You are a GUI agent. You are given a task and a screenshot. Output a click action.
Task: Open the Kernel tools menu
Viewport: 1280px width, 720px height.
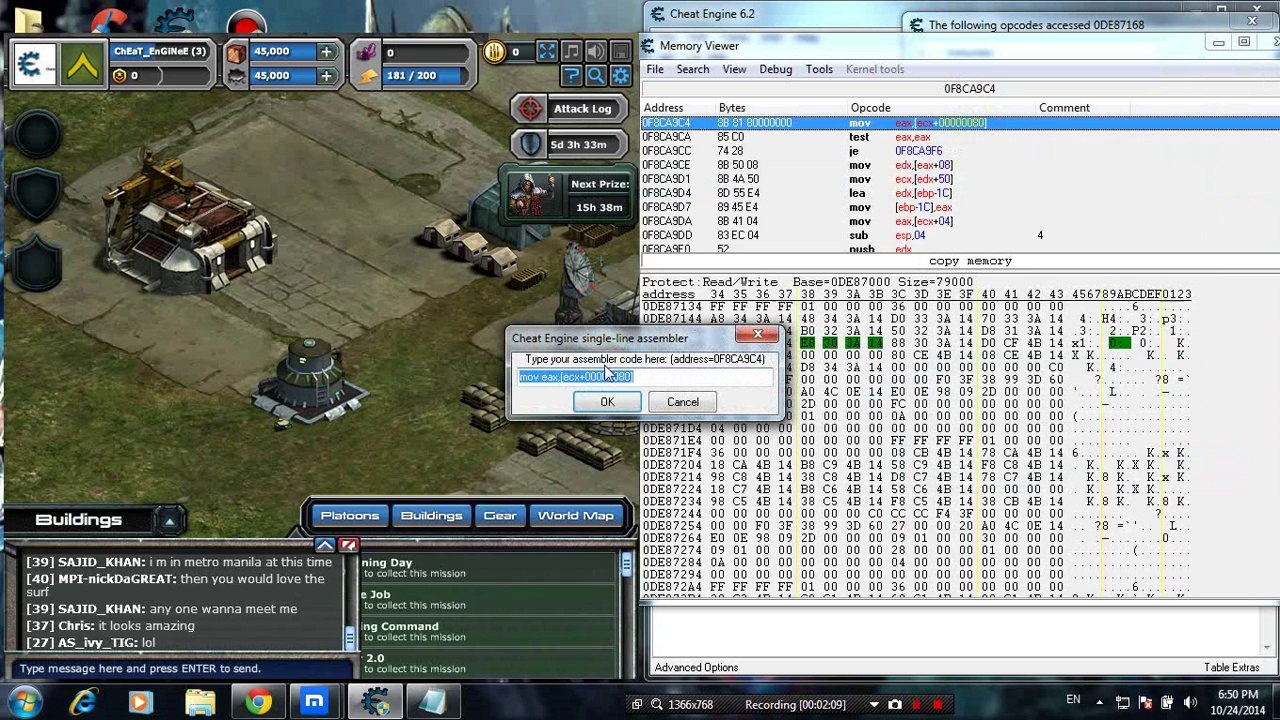click(x=875, y=69)
